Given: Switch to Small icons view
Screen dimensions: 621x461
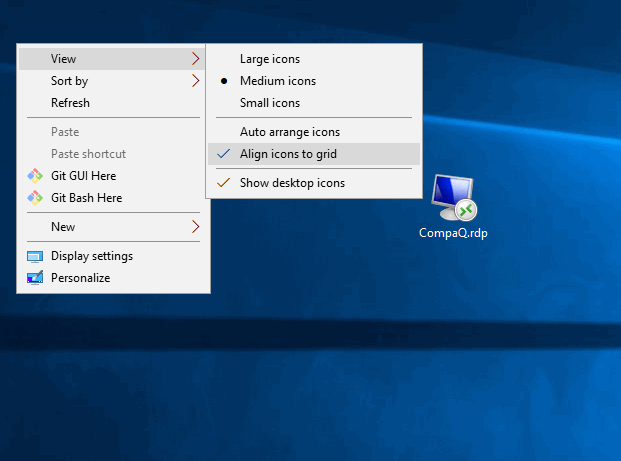Looking at the screenshot, I should [269, 103].
